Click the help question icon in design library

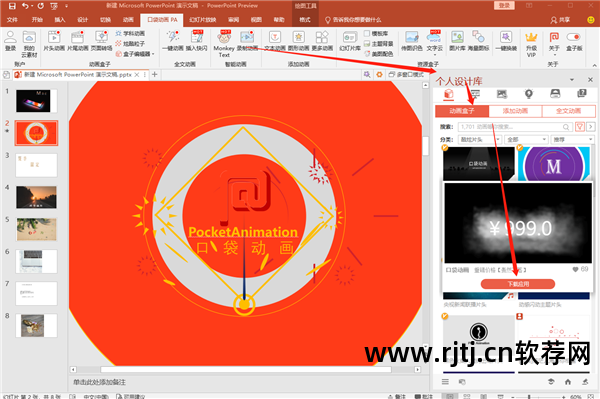[582, 93]
